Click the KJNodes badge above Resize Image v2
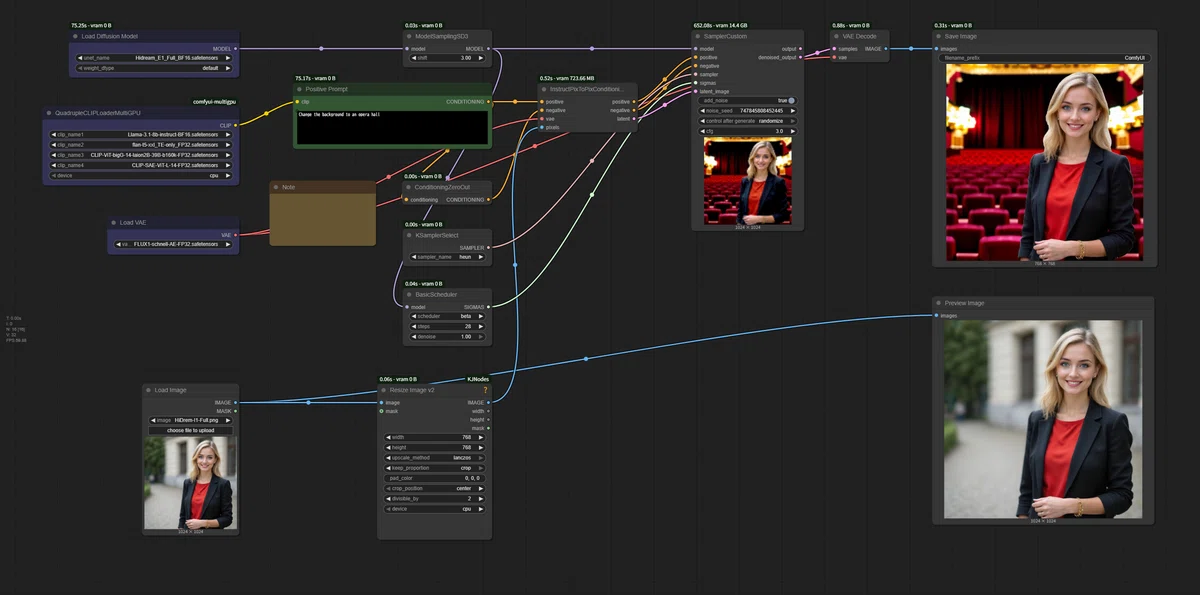The height and width of the screenshot is (595, 1200). coord(478,379)
